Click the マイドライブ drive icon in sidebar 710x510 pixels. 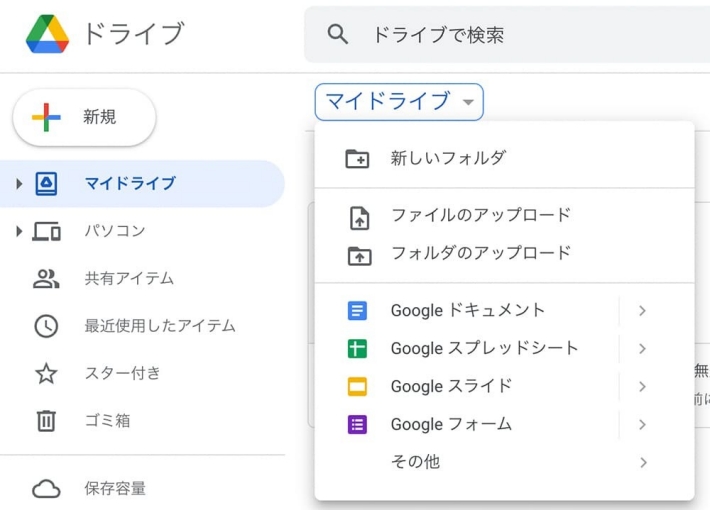[x=46, y=183]
